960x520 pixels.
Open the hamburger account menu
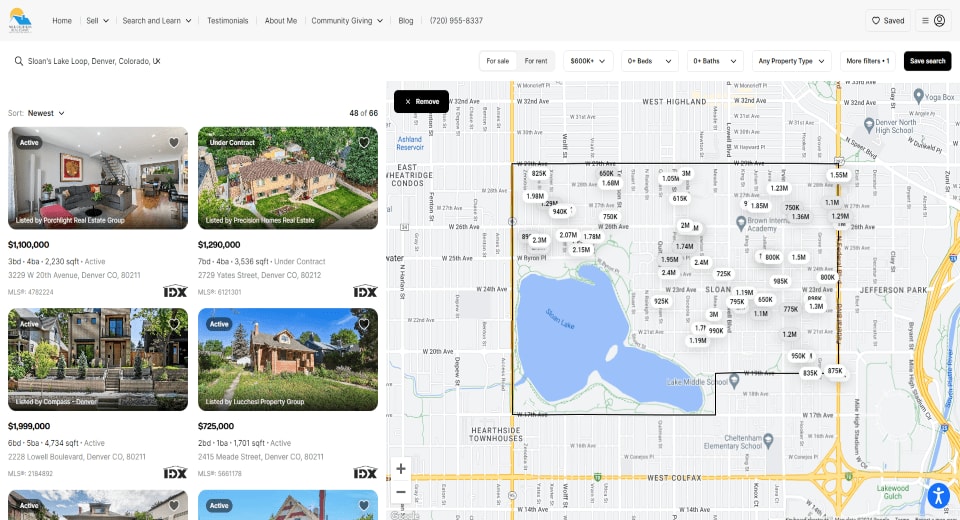(x=933, y=20)
